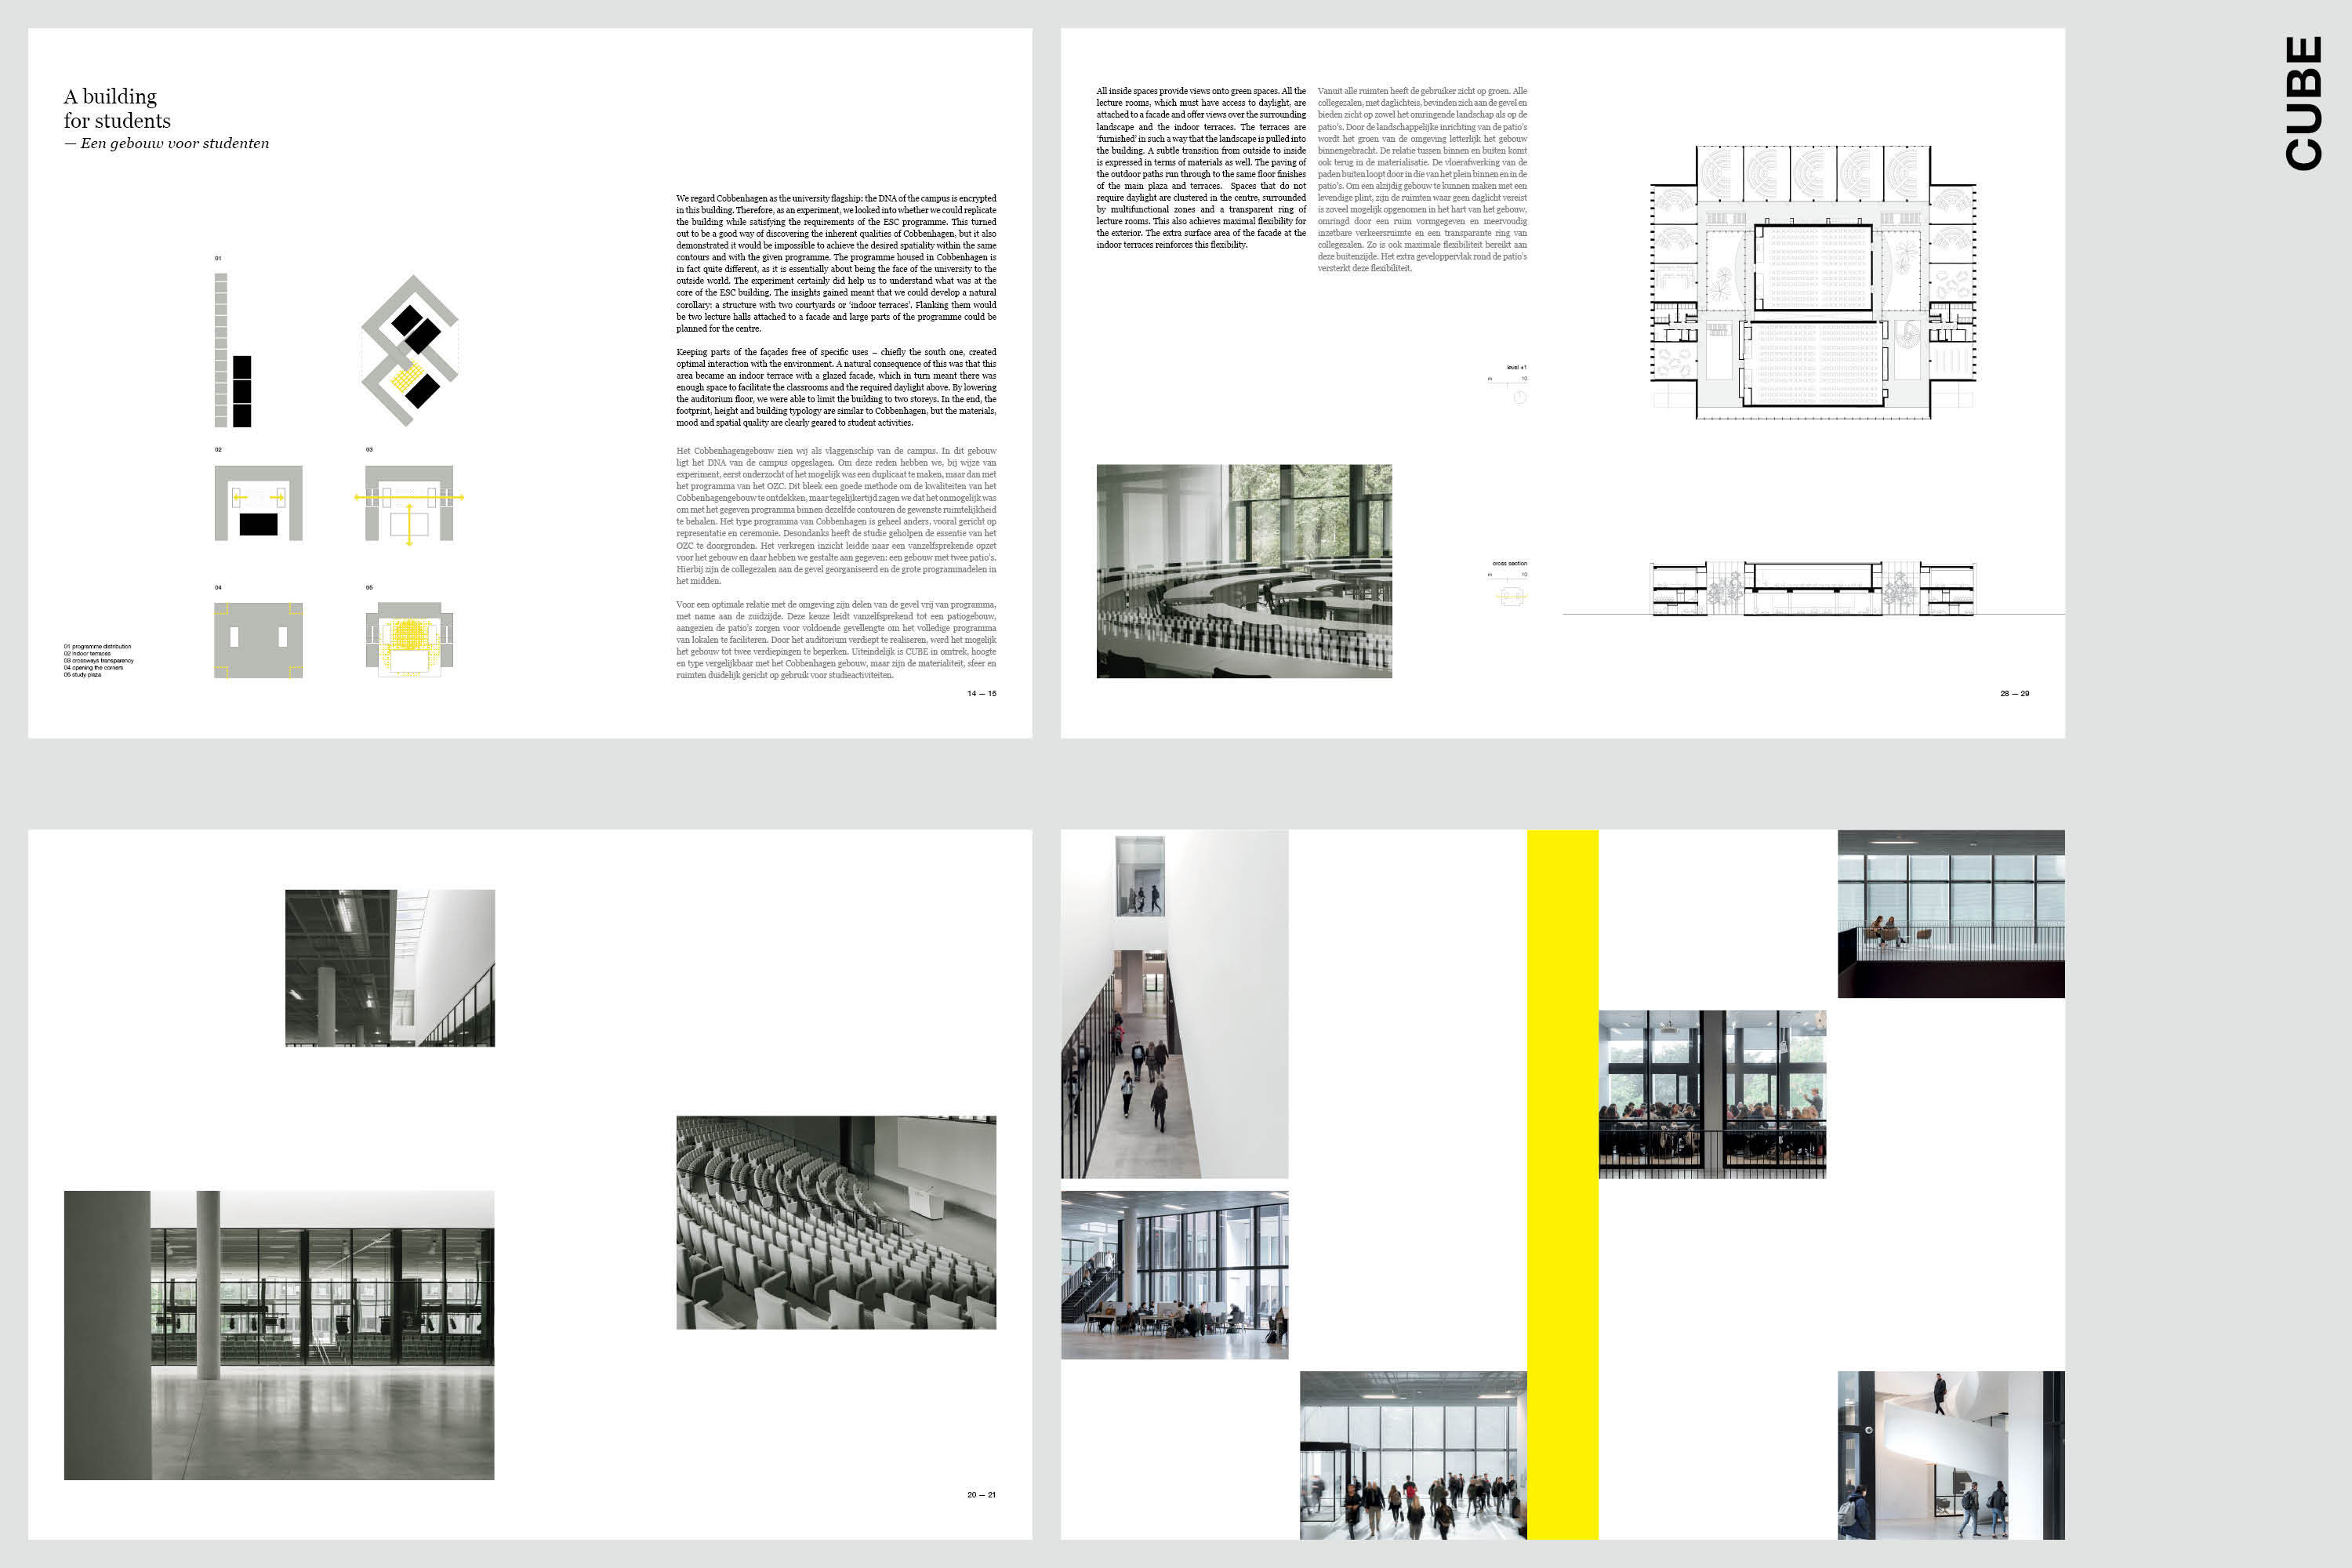Select the indoor terraces diagram 02
The width and height of the screenshot is (2352, 1568).
[x=258, y=503]
